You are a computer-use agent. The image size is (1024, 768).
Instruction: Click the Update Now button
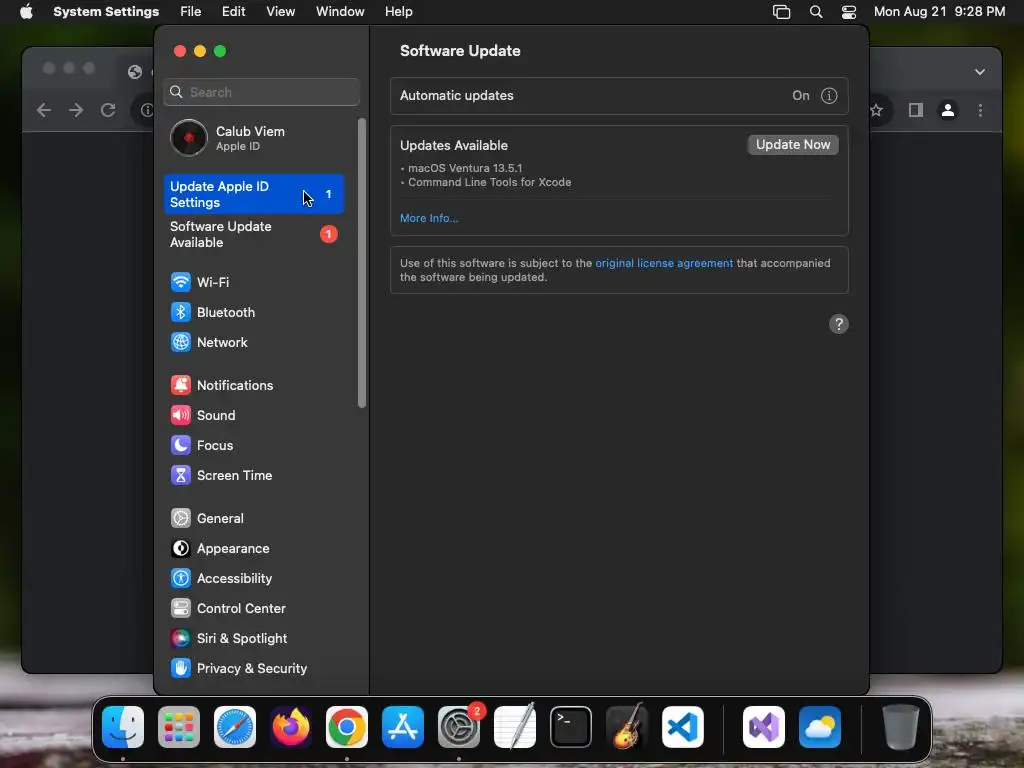(x=793, y=145)
